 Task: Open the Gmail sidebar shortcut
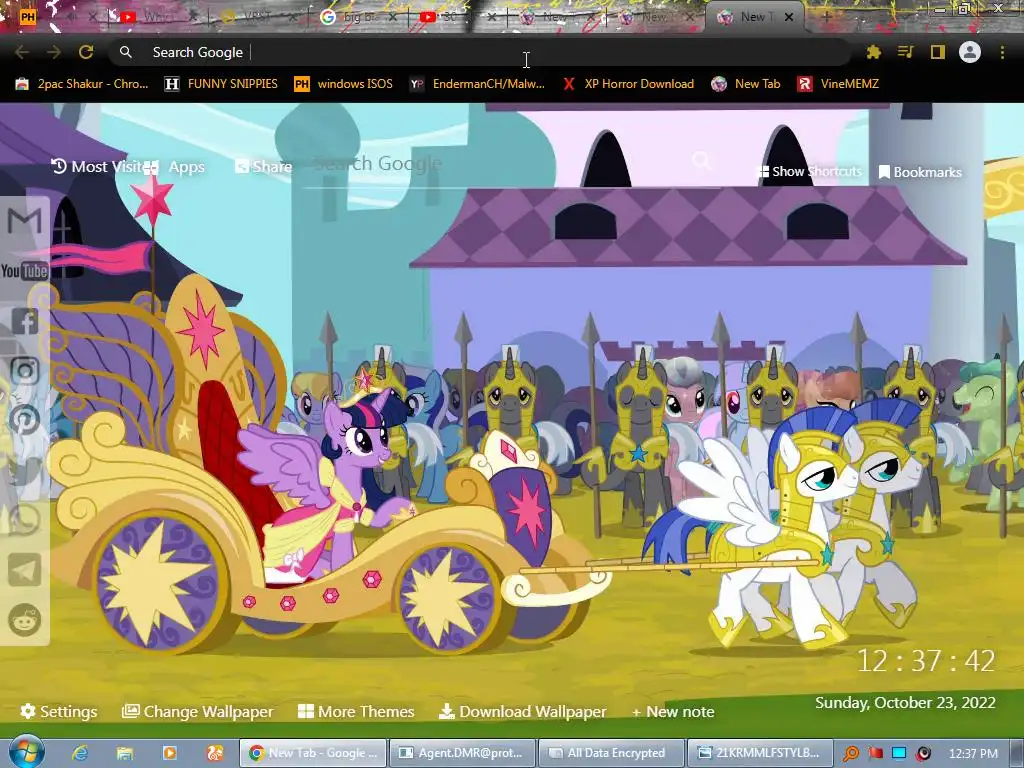coord(25,221)
